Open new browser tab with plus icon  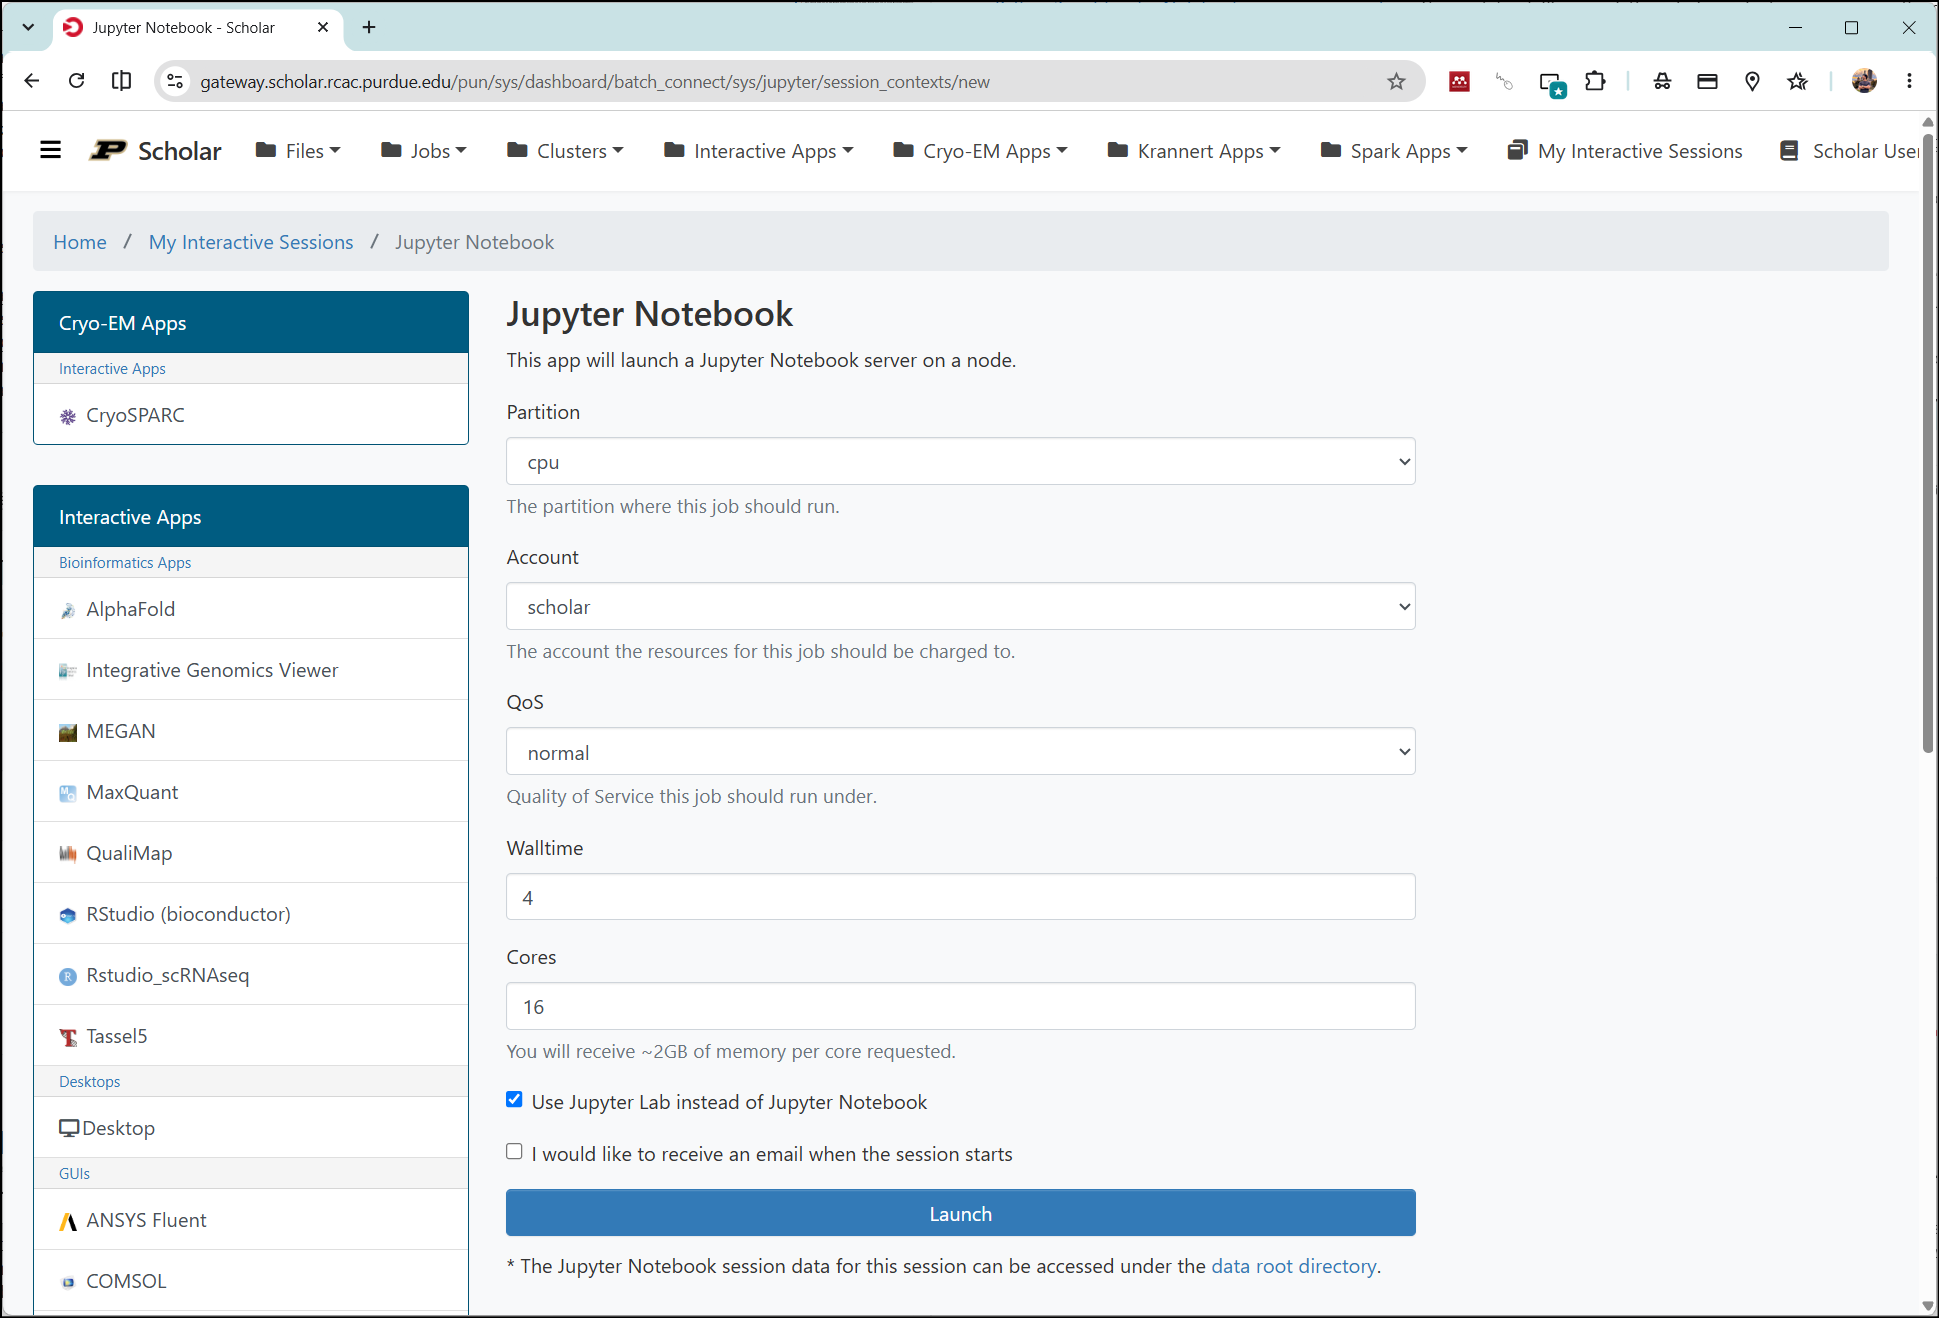[x=369, y=27]
